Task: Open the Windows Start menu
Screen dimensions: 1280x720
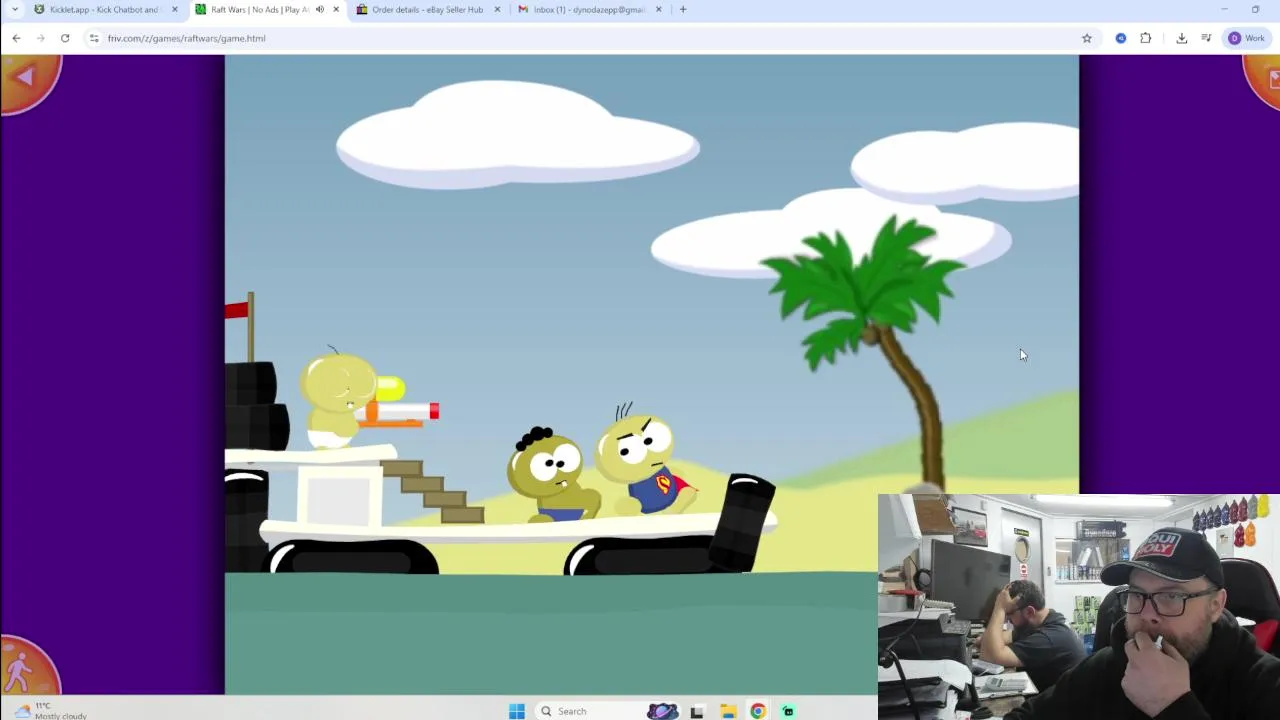Action: 517,711
